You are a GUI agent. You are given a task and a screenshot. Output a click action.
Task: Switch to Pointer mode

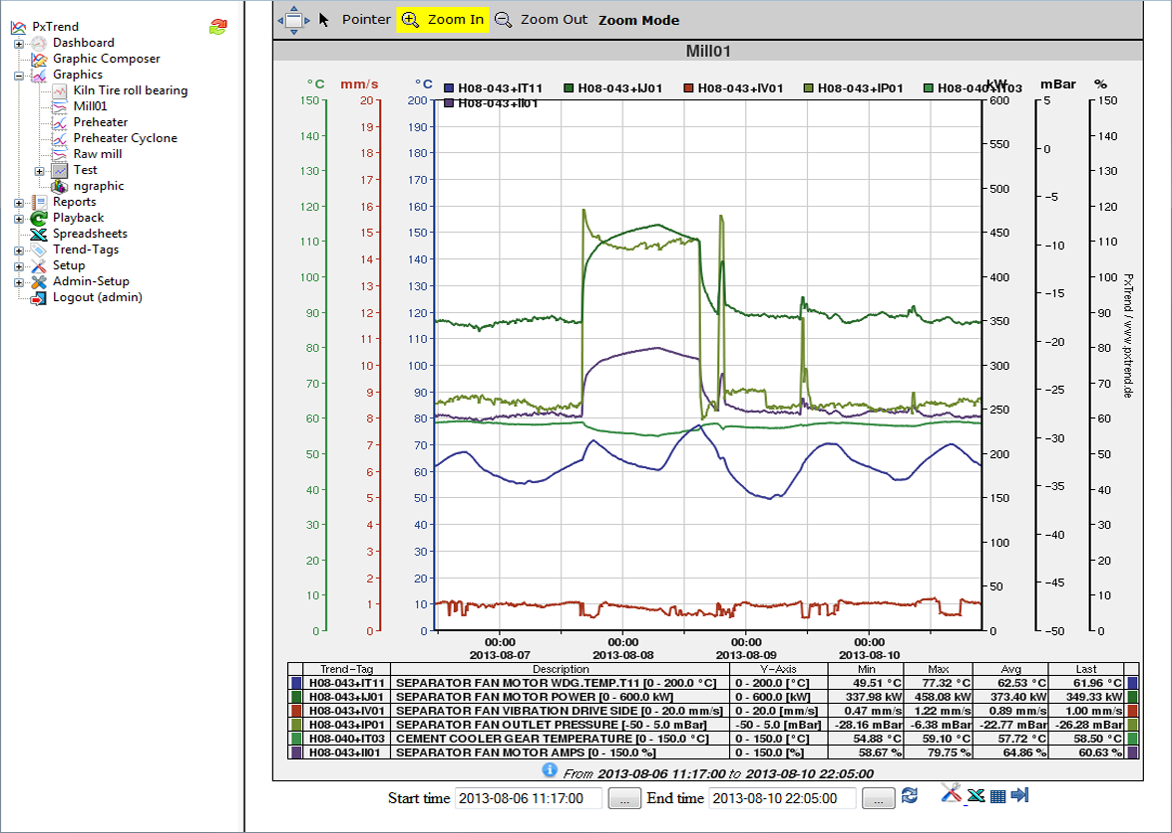click(x=355, y=20)
